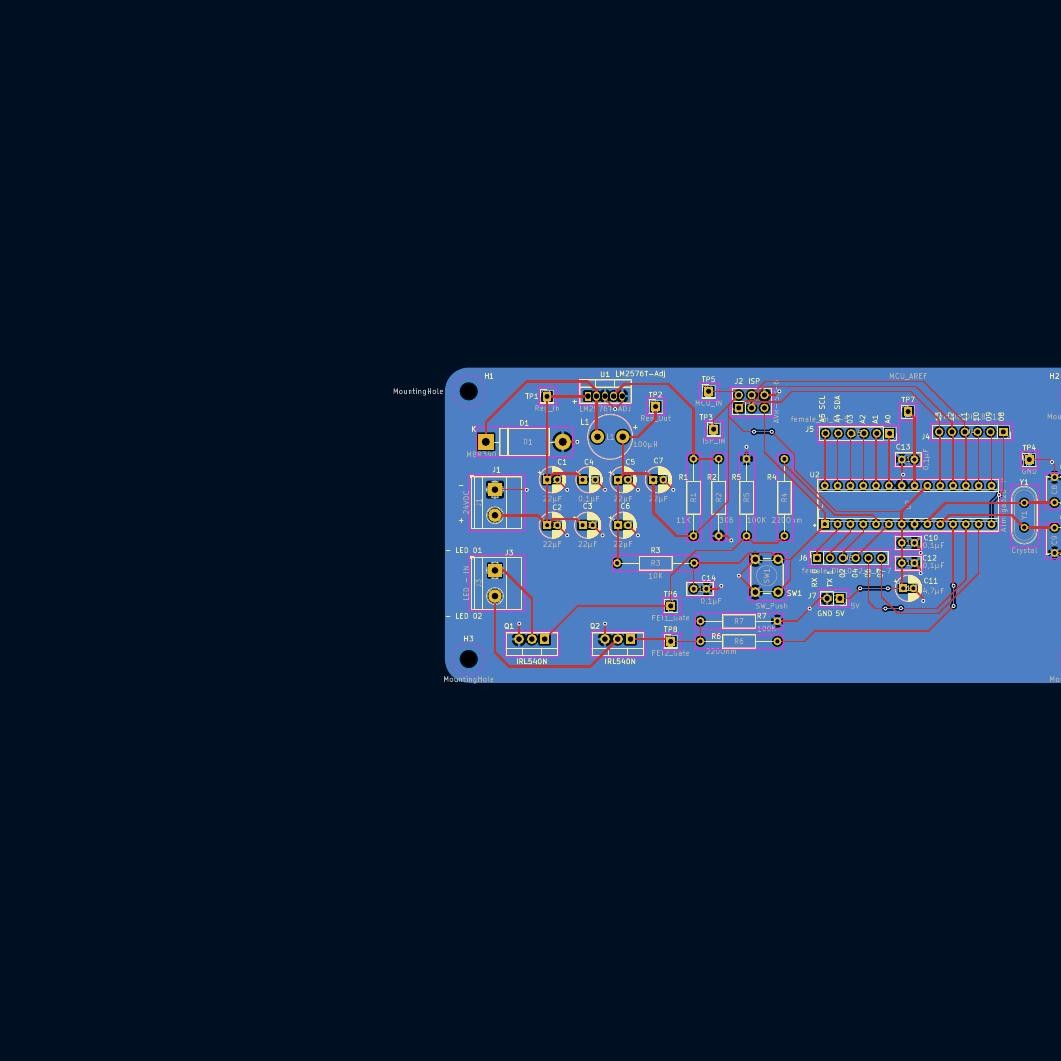
Task: Click the TP6 FET1_Gate test point pad
Action: 671,606
